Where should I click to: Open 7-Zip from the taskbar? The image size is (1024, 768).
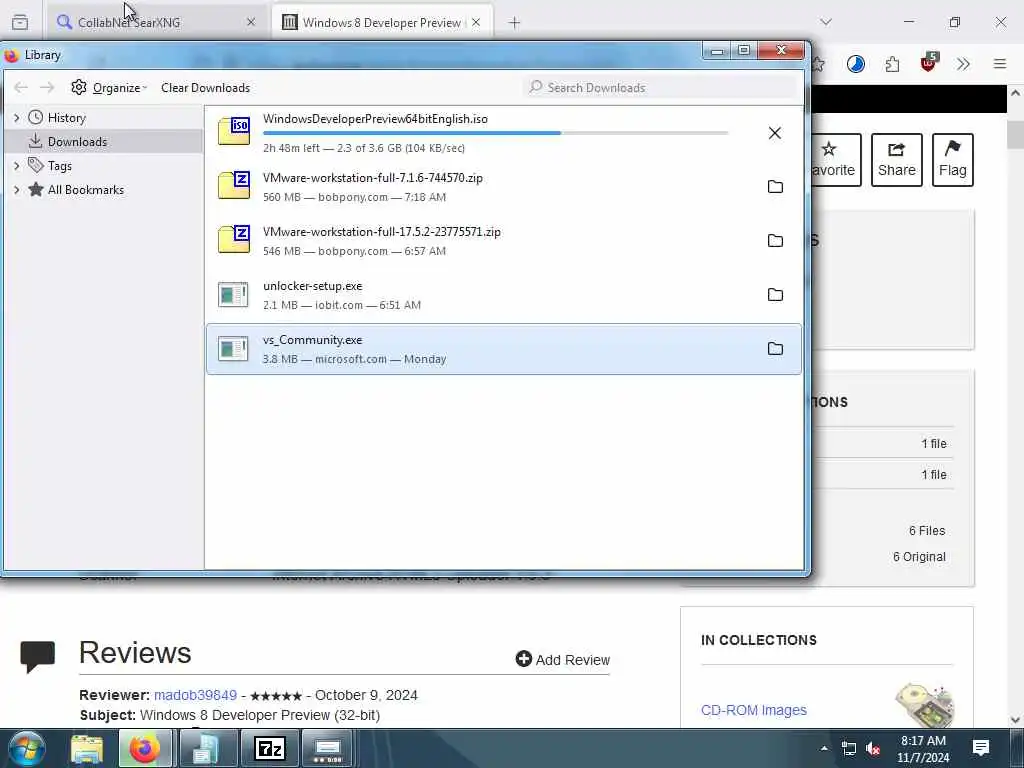click(270, 749)
